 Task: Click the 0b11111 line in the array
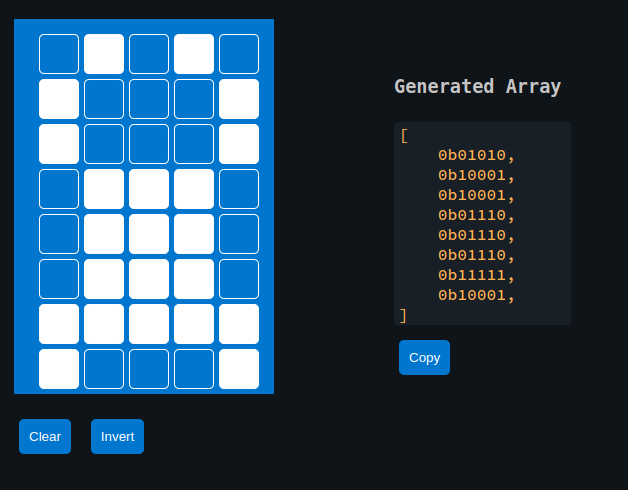pos(476,275)
